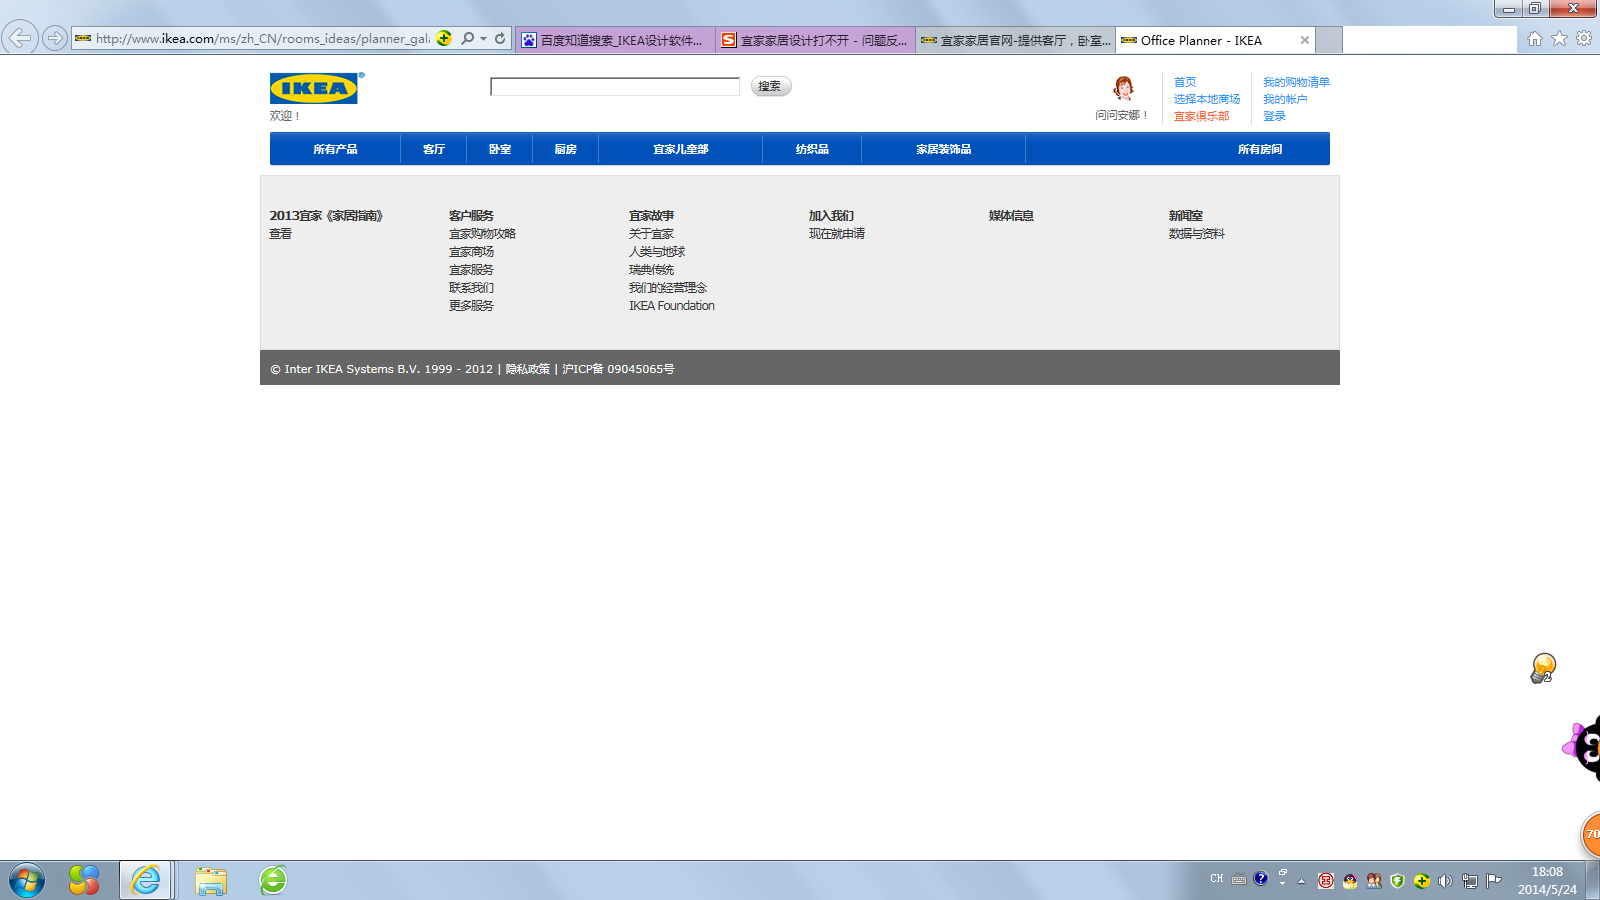Switch to the 百度知道搜索 browser tab

coord(615,40)
